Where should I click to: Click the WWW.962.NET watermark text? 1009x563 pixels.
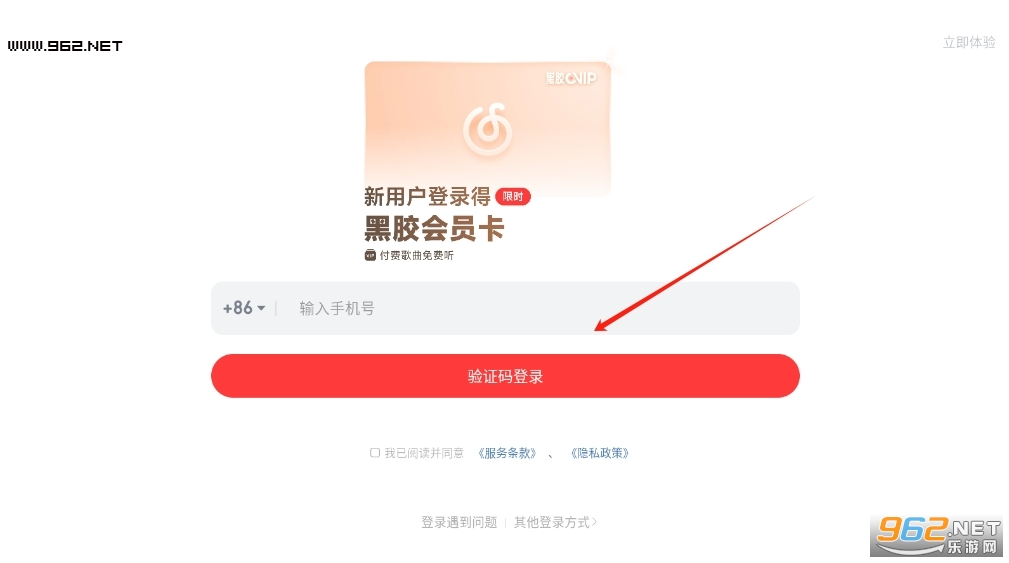tap(65, 46)
